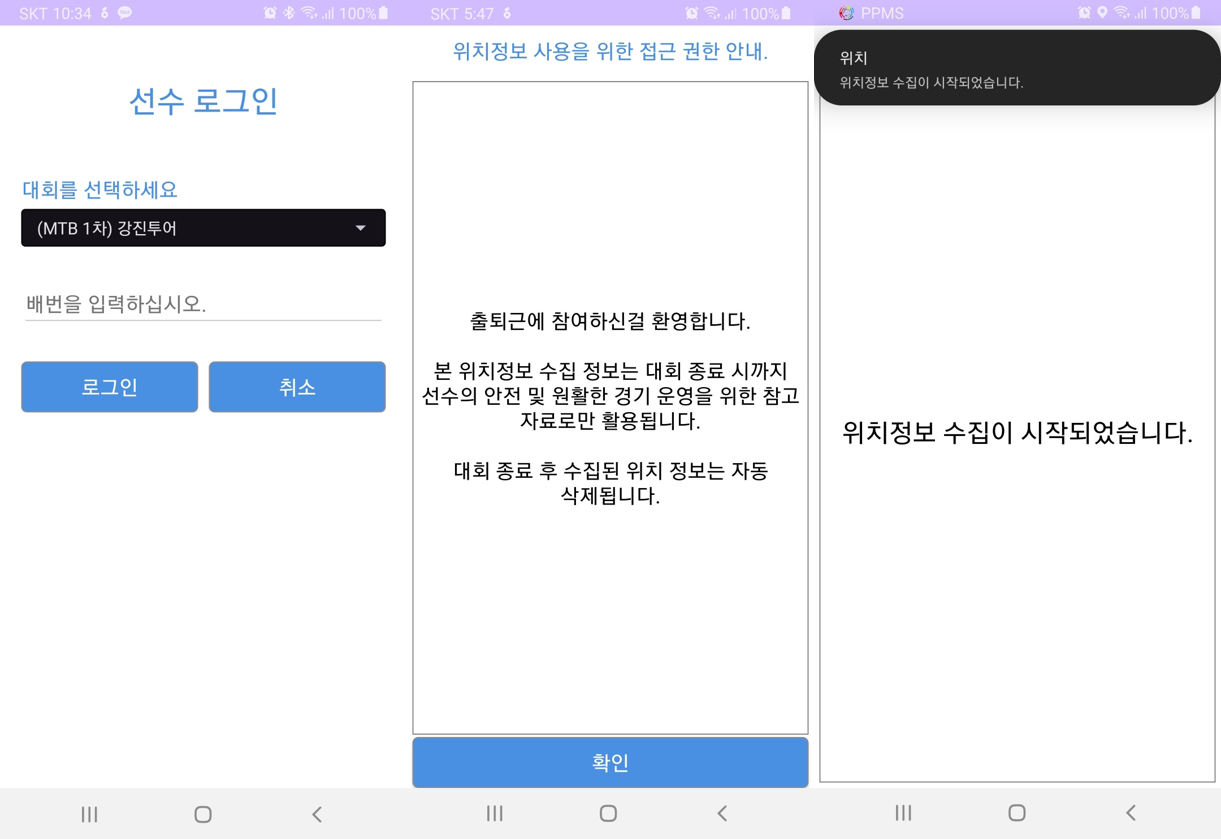
Task: Click large 위치정보 수집이 시작되었습니다 message
Action: (x=1017, y=433)
